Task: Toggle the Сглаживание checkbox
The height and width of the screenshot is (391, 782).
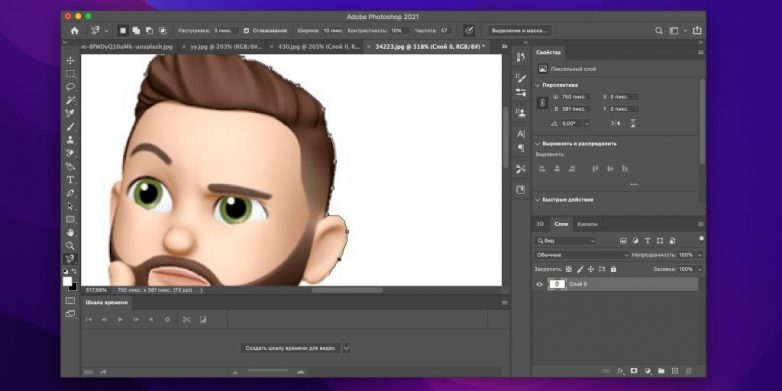Action: 246,31
